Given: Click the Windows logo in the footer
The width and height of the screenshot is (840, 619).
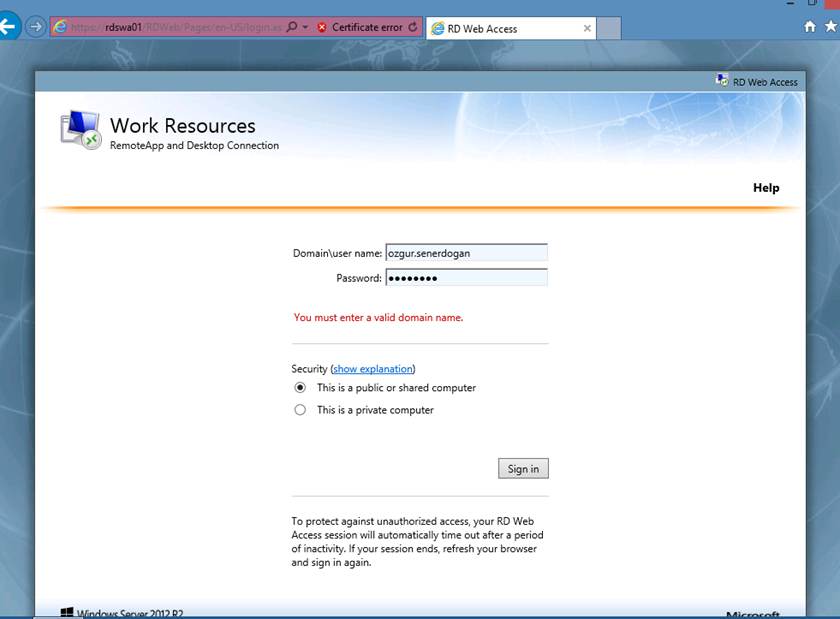Looking at the screenshot, I should pyautogui.click(x=67, y=613).
